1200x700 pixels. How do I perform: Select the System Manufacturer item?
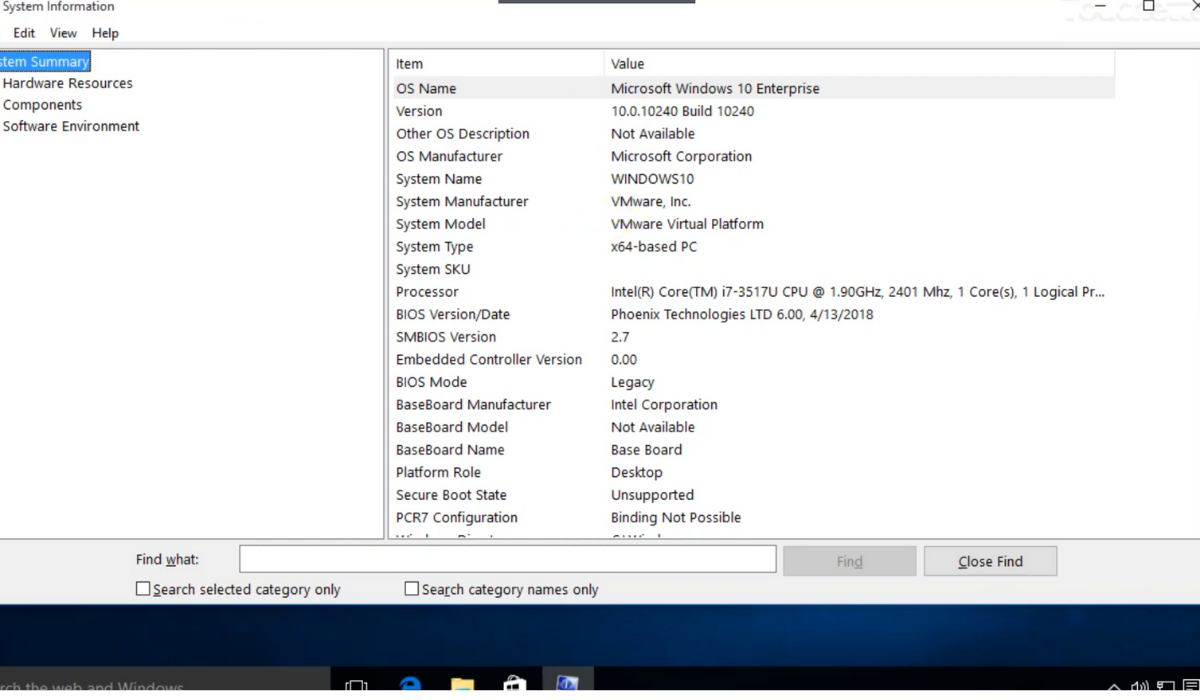pyautogui.click(x=462, y=201)
